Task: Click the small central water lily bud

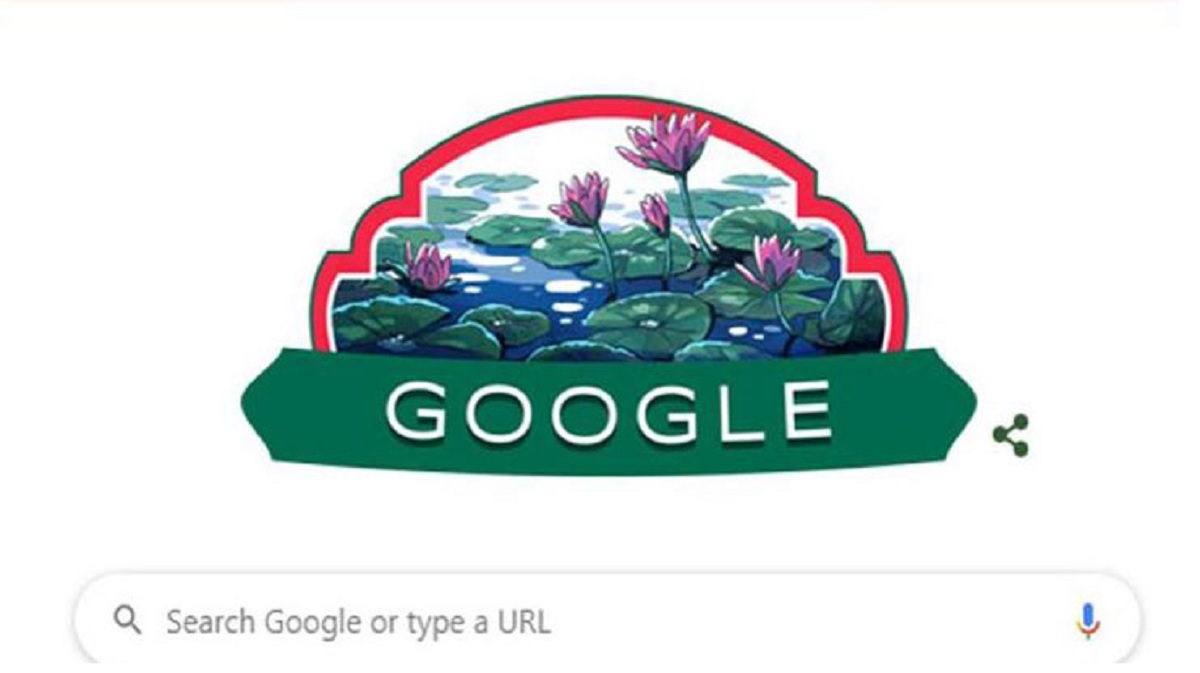Action: pos(655,214)
